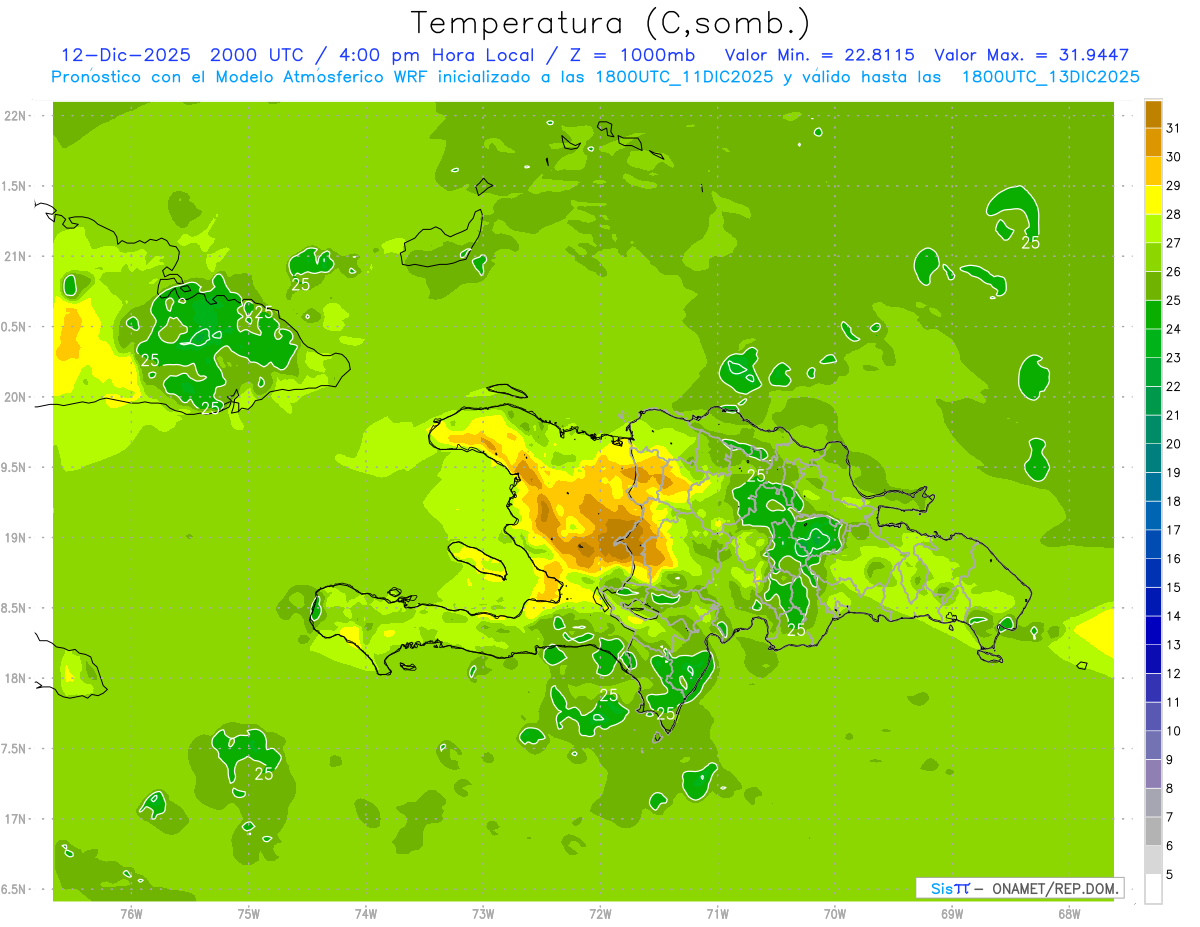Click the "68W" longitude label

[1068, 913]
